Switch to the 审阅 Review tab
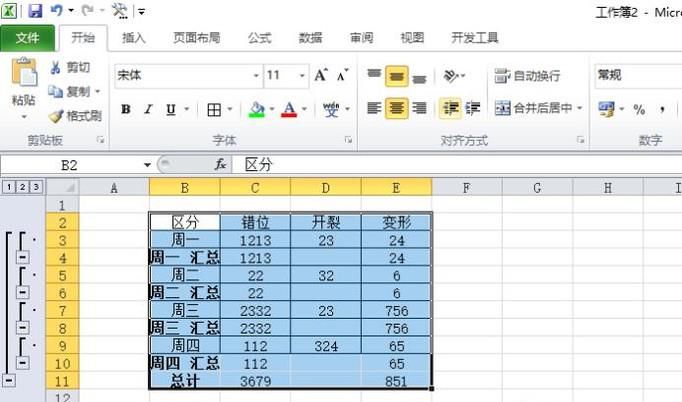 361,38
